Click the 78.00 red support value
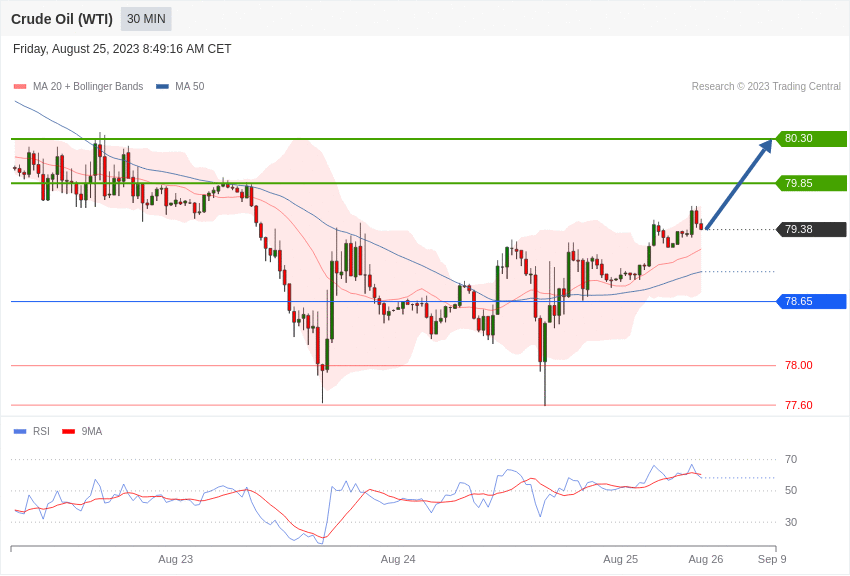The image size is (850, 576). (799, 365)
